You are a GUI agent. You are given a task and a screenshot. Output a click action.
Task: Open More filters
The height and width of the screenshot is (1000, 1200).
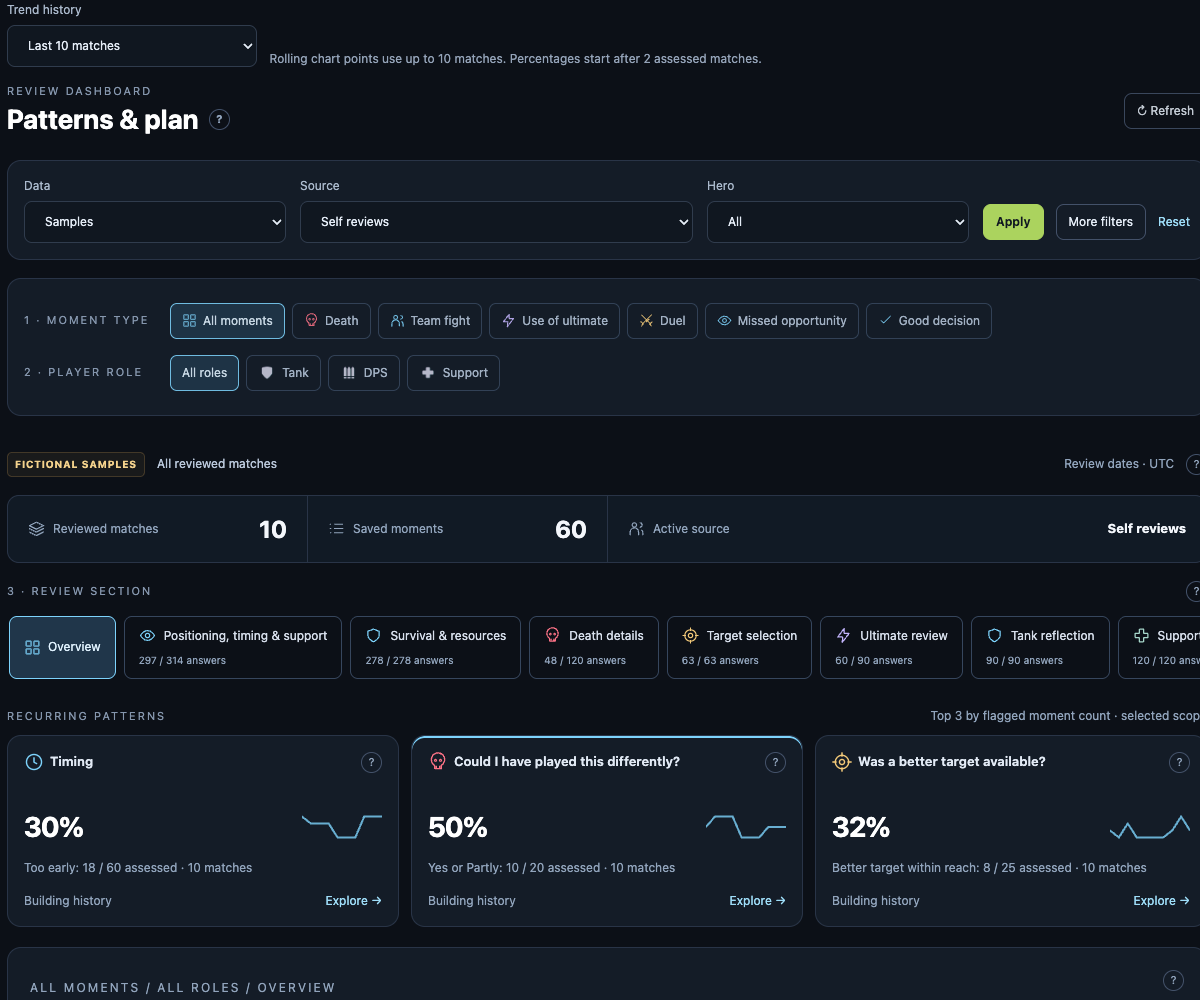click(x=1101, y=222)
